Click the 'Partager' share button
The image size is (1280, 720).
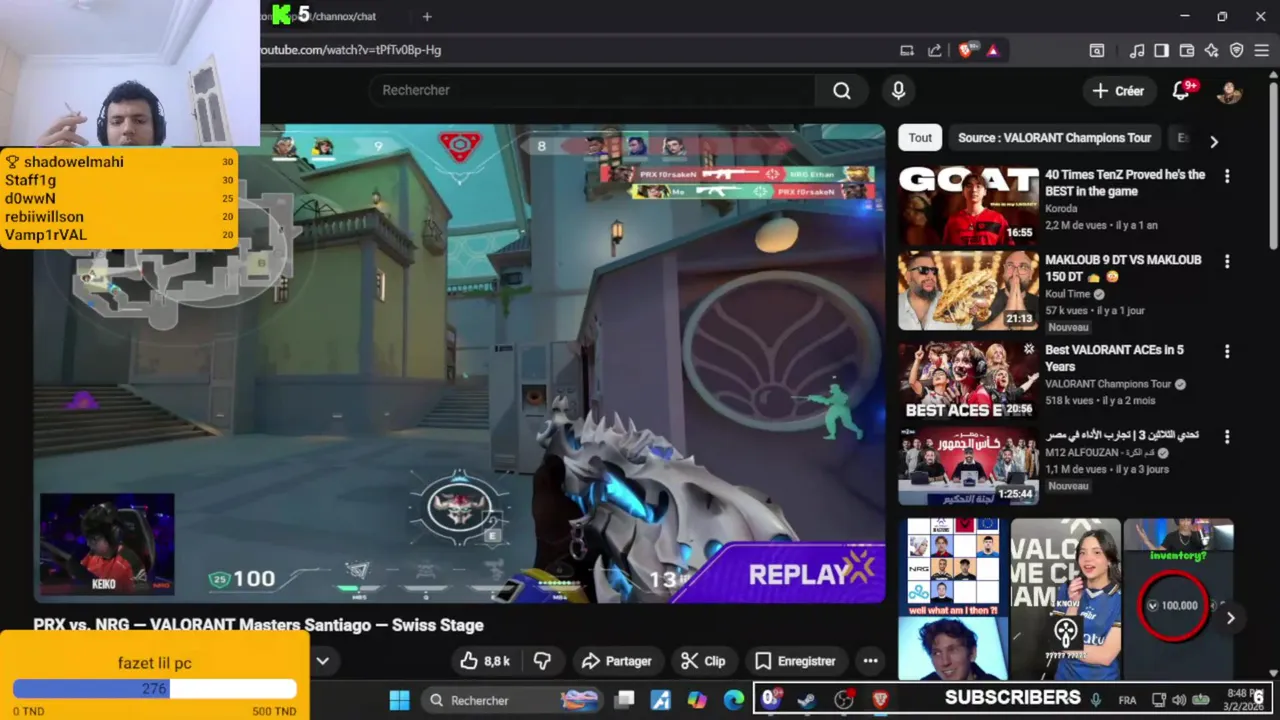(x=617, y=661)
